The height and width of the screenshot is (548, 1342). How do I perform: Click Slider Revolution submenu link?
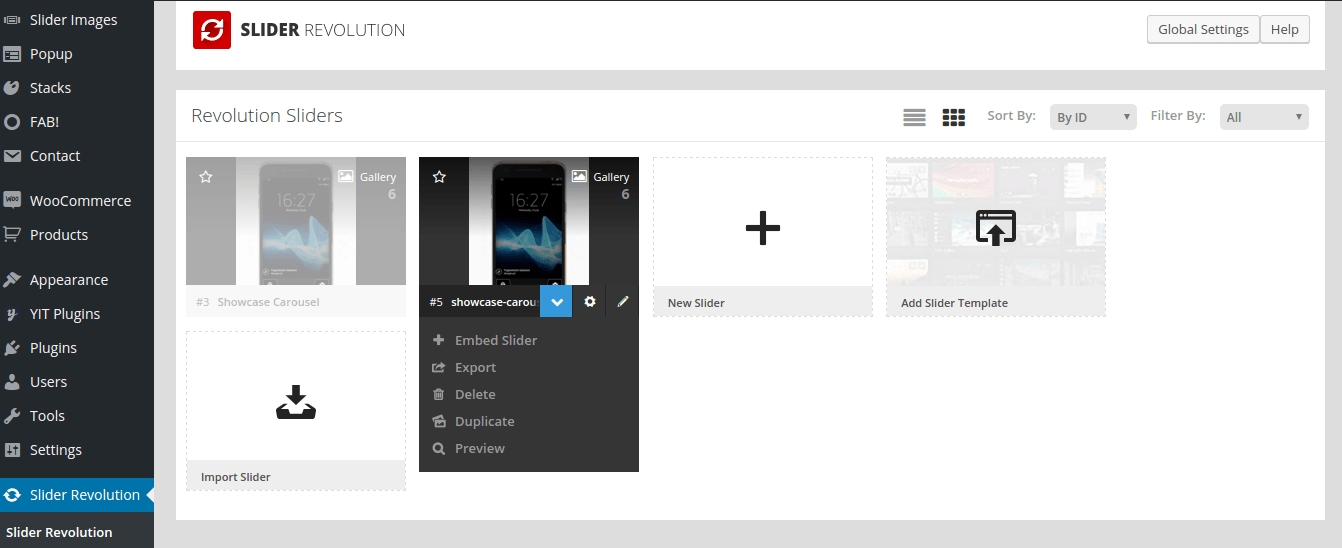pyautogui.click(x=59, y=532)
